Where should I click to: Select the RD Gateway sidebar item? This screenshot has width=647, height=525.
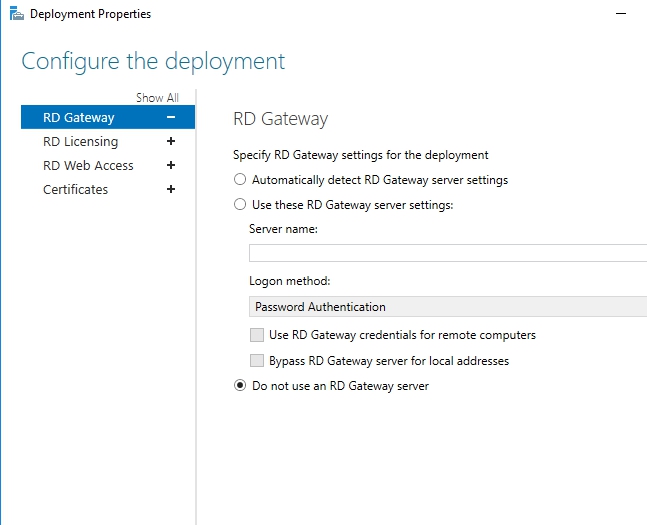point(79,118)
